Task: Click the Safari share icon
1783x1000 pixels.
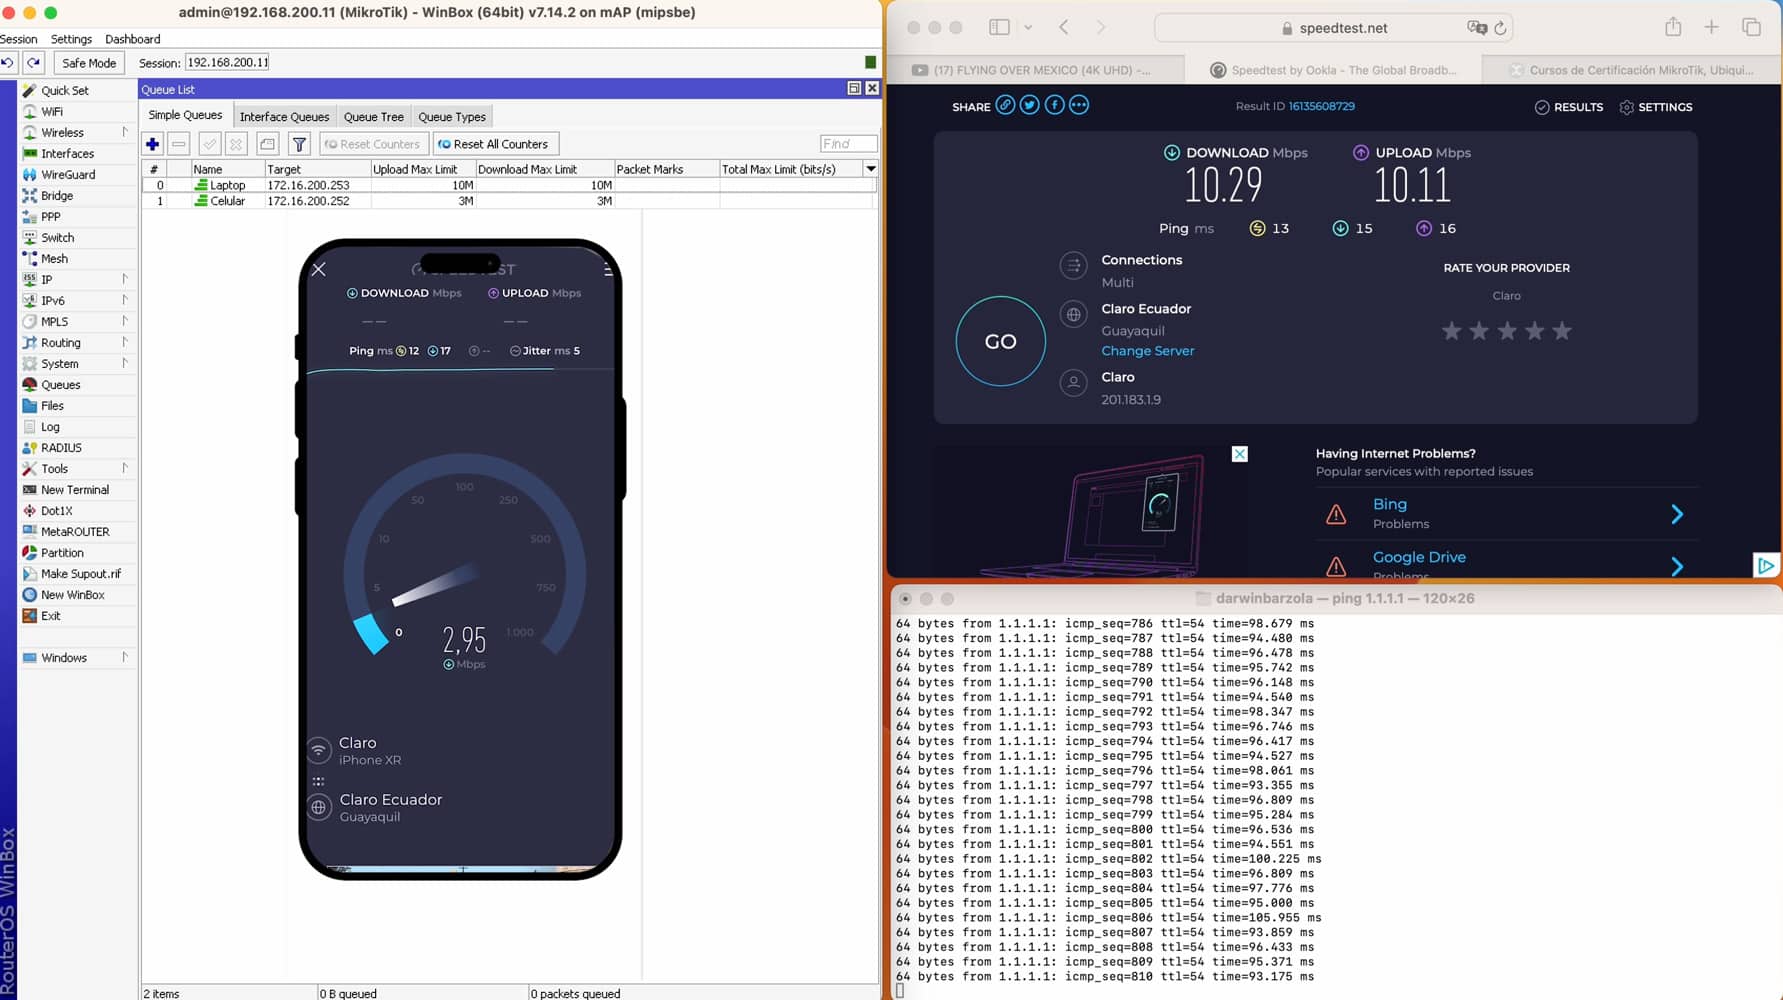Action: pyautogui.click(x=1673, y=28)
